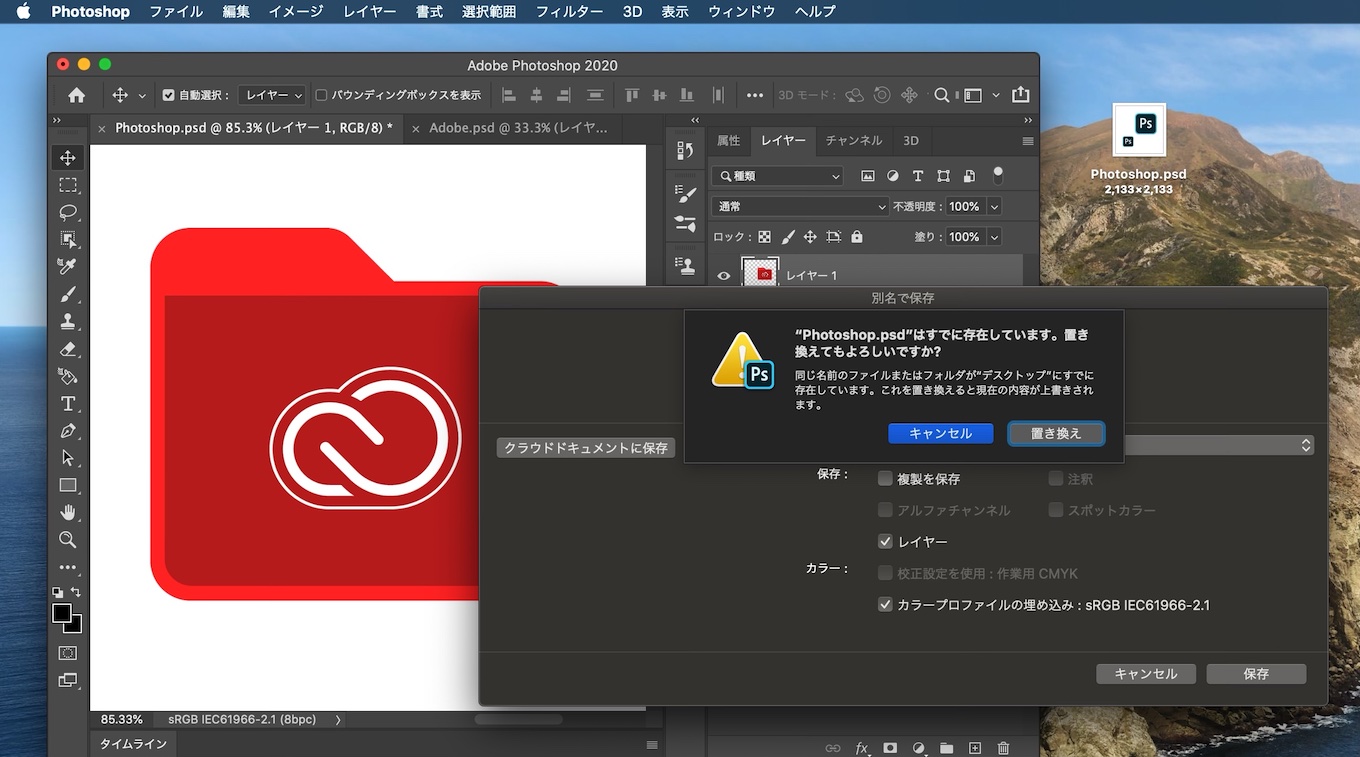The width and height of the screenshot is (1360, 757).
Task: Select the Type tool in left toolbar
Action: (68, 404)
